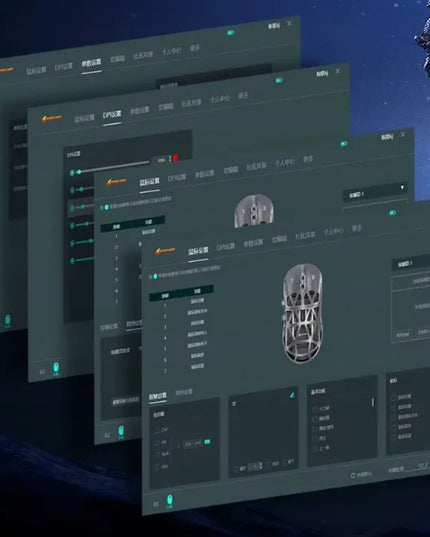The image size is (430, 537).
Task: Toggle the cyan switch above the front window's key list
Action: (155, 276)
